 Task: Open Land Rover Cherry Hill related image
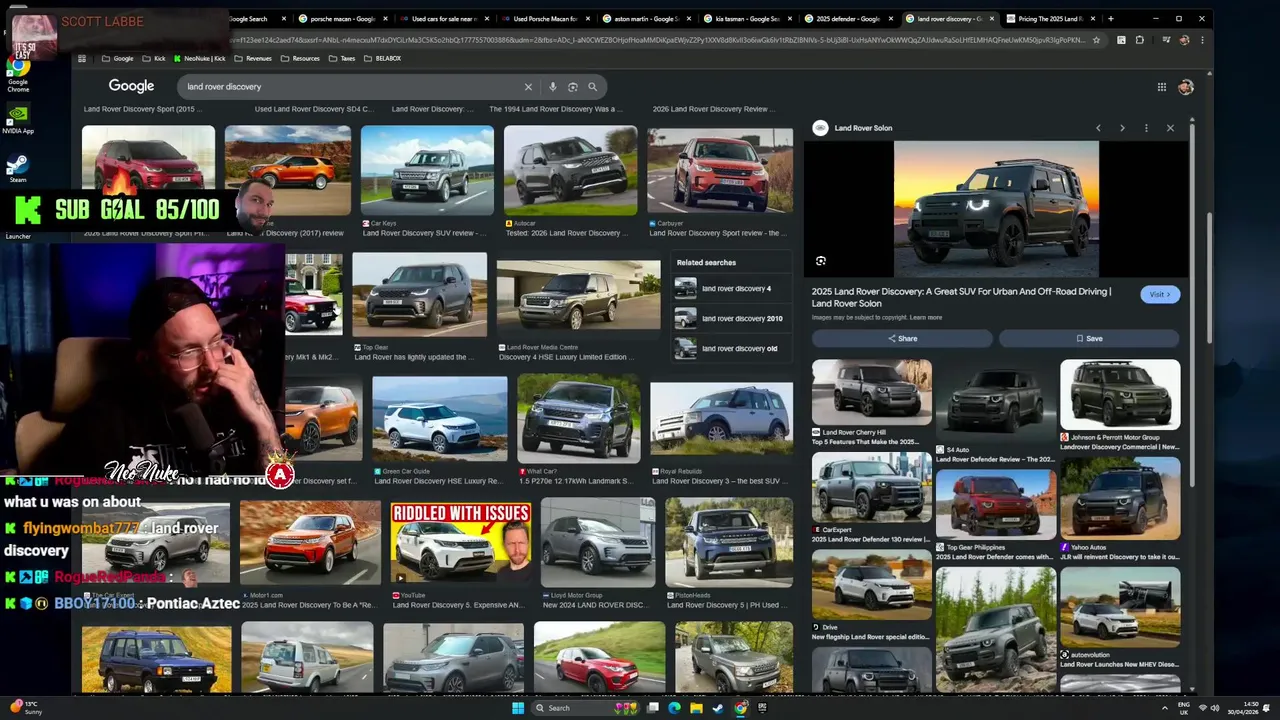(x=871, y=392)
